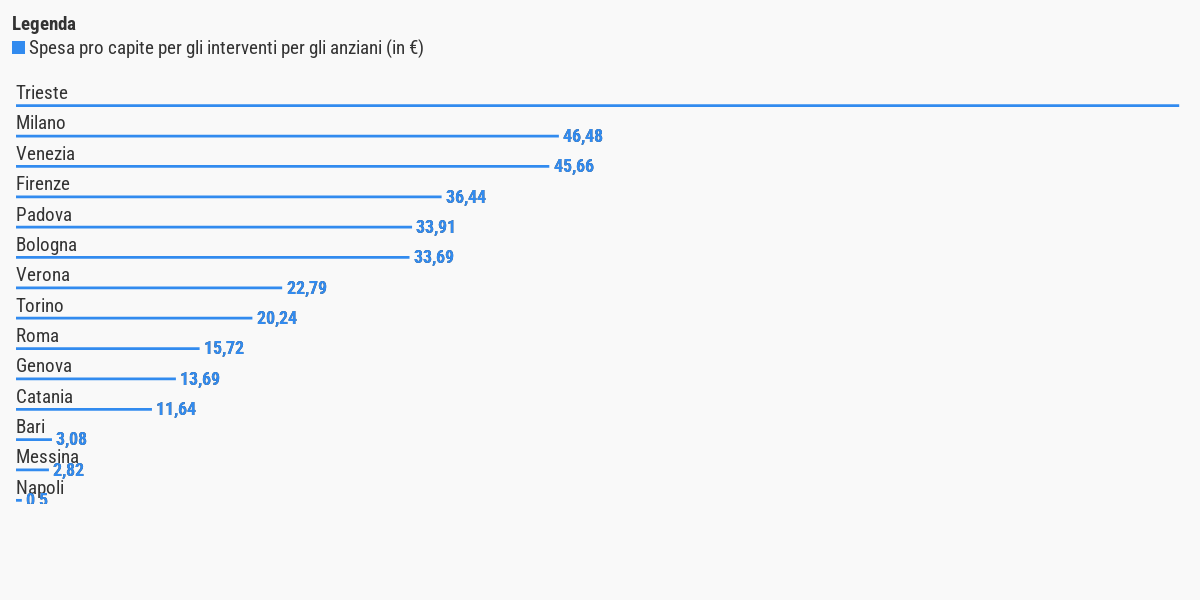Select the Roma label
The width and height of the screenshot is (1200, 600).
tap(37, 336)
